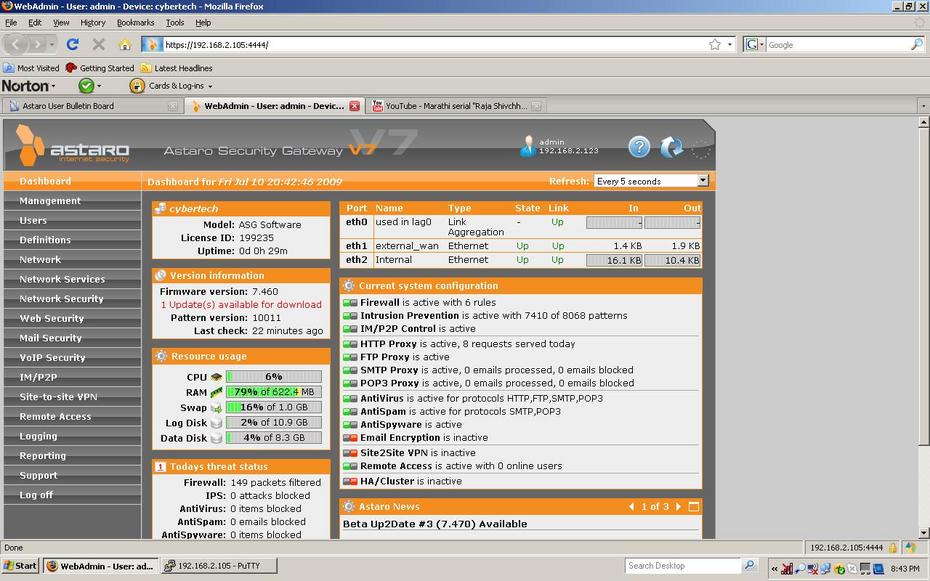Click Firefox reload page button
930x581 pixels.
[72, 44]
